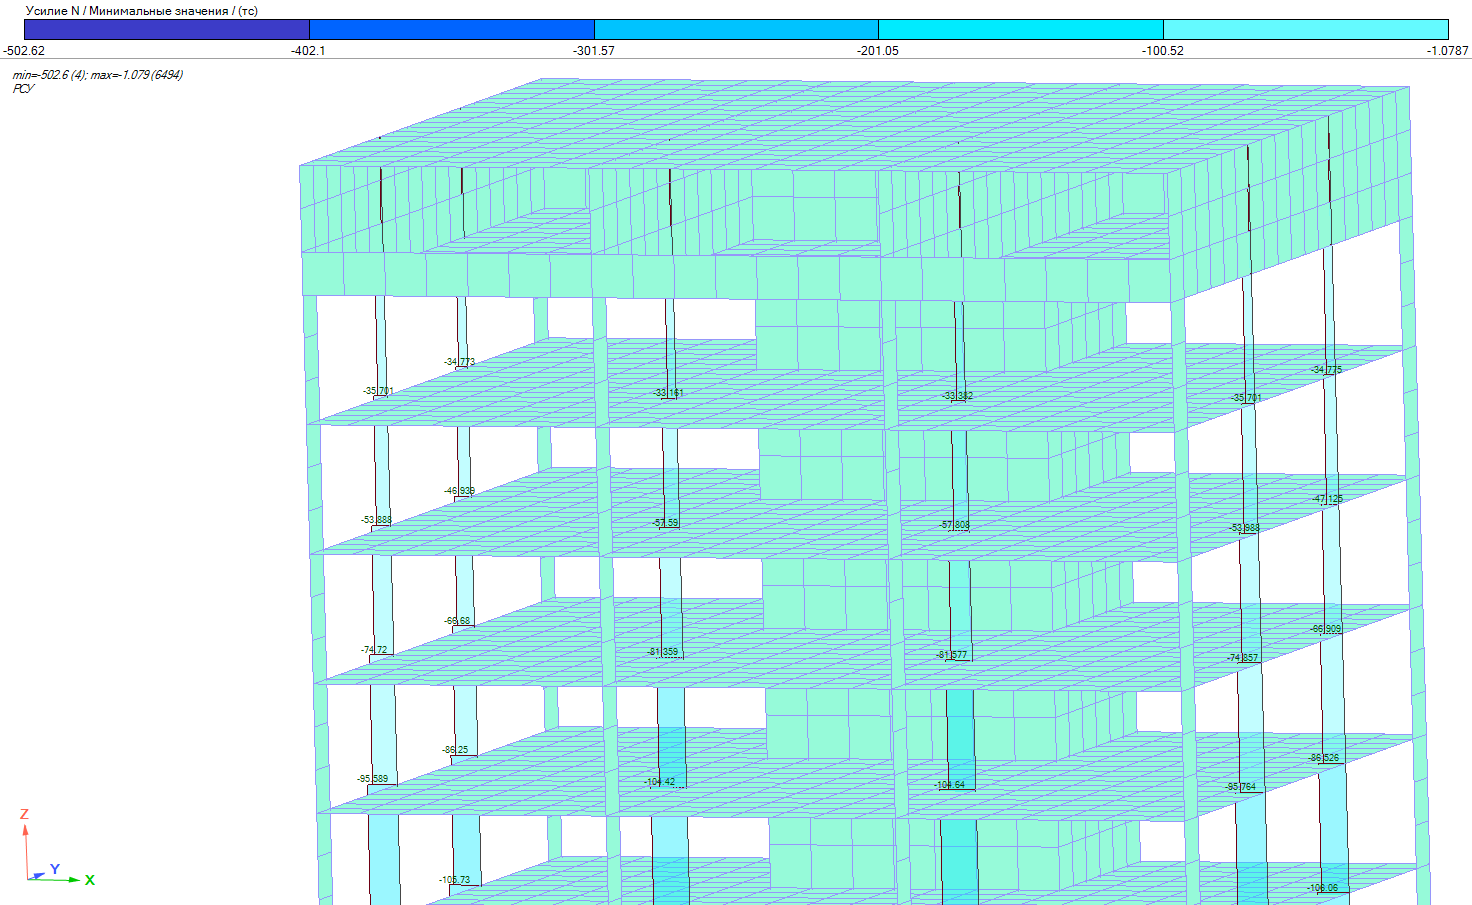1472x905 pixels.
Task: Select the blue legend band after -402.1
Action: coord(451,30)
